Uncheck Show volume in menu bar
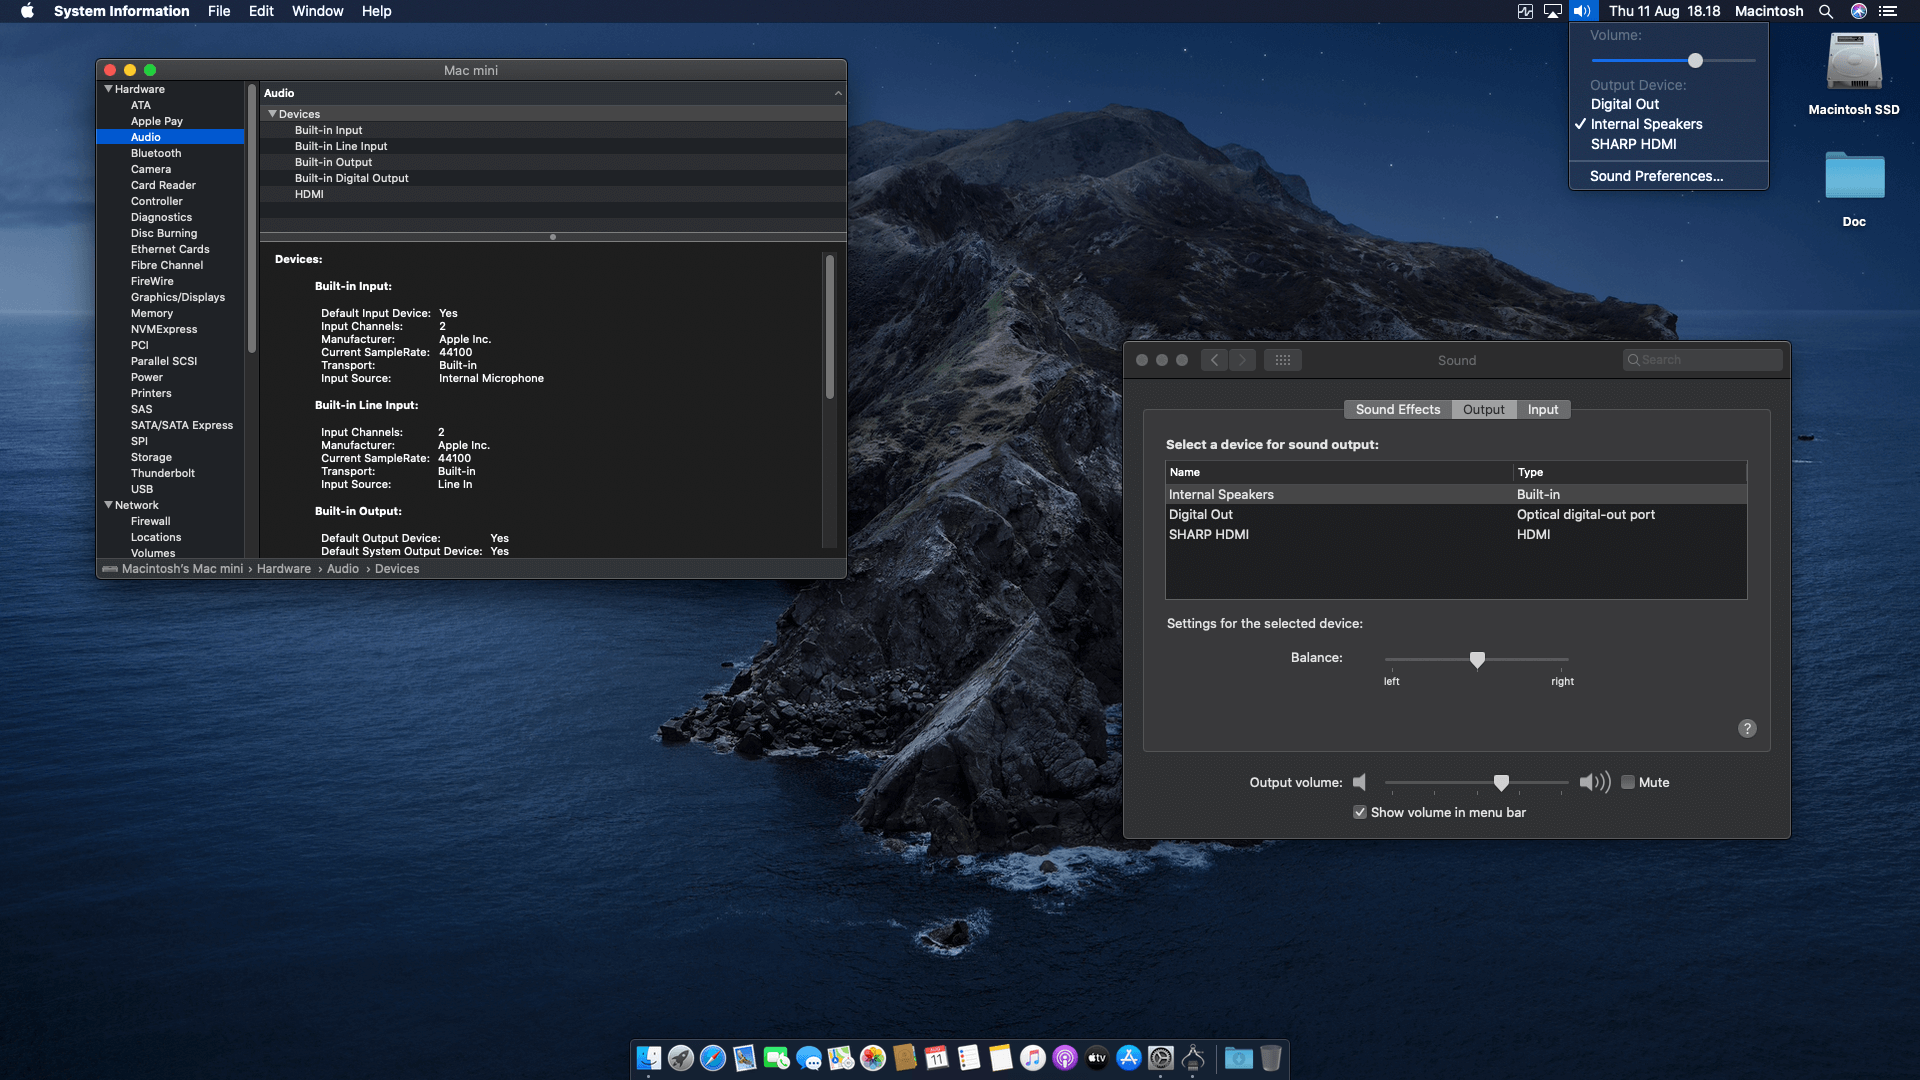1920x1080 pixels. (1360, 813)
